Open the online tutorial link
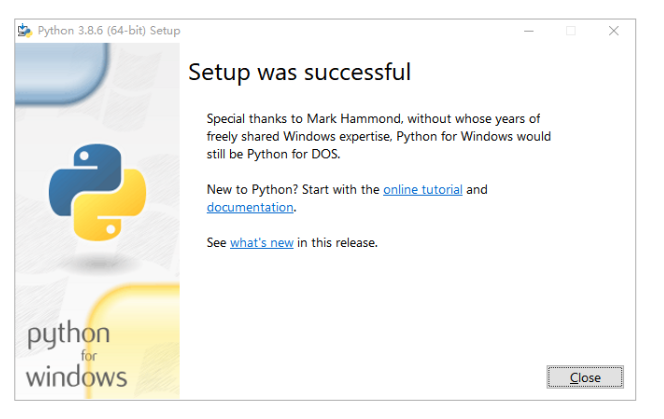Image resolution: width=664 pixels, height=419 pixels. 422,189
